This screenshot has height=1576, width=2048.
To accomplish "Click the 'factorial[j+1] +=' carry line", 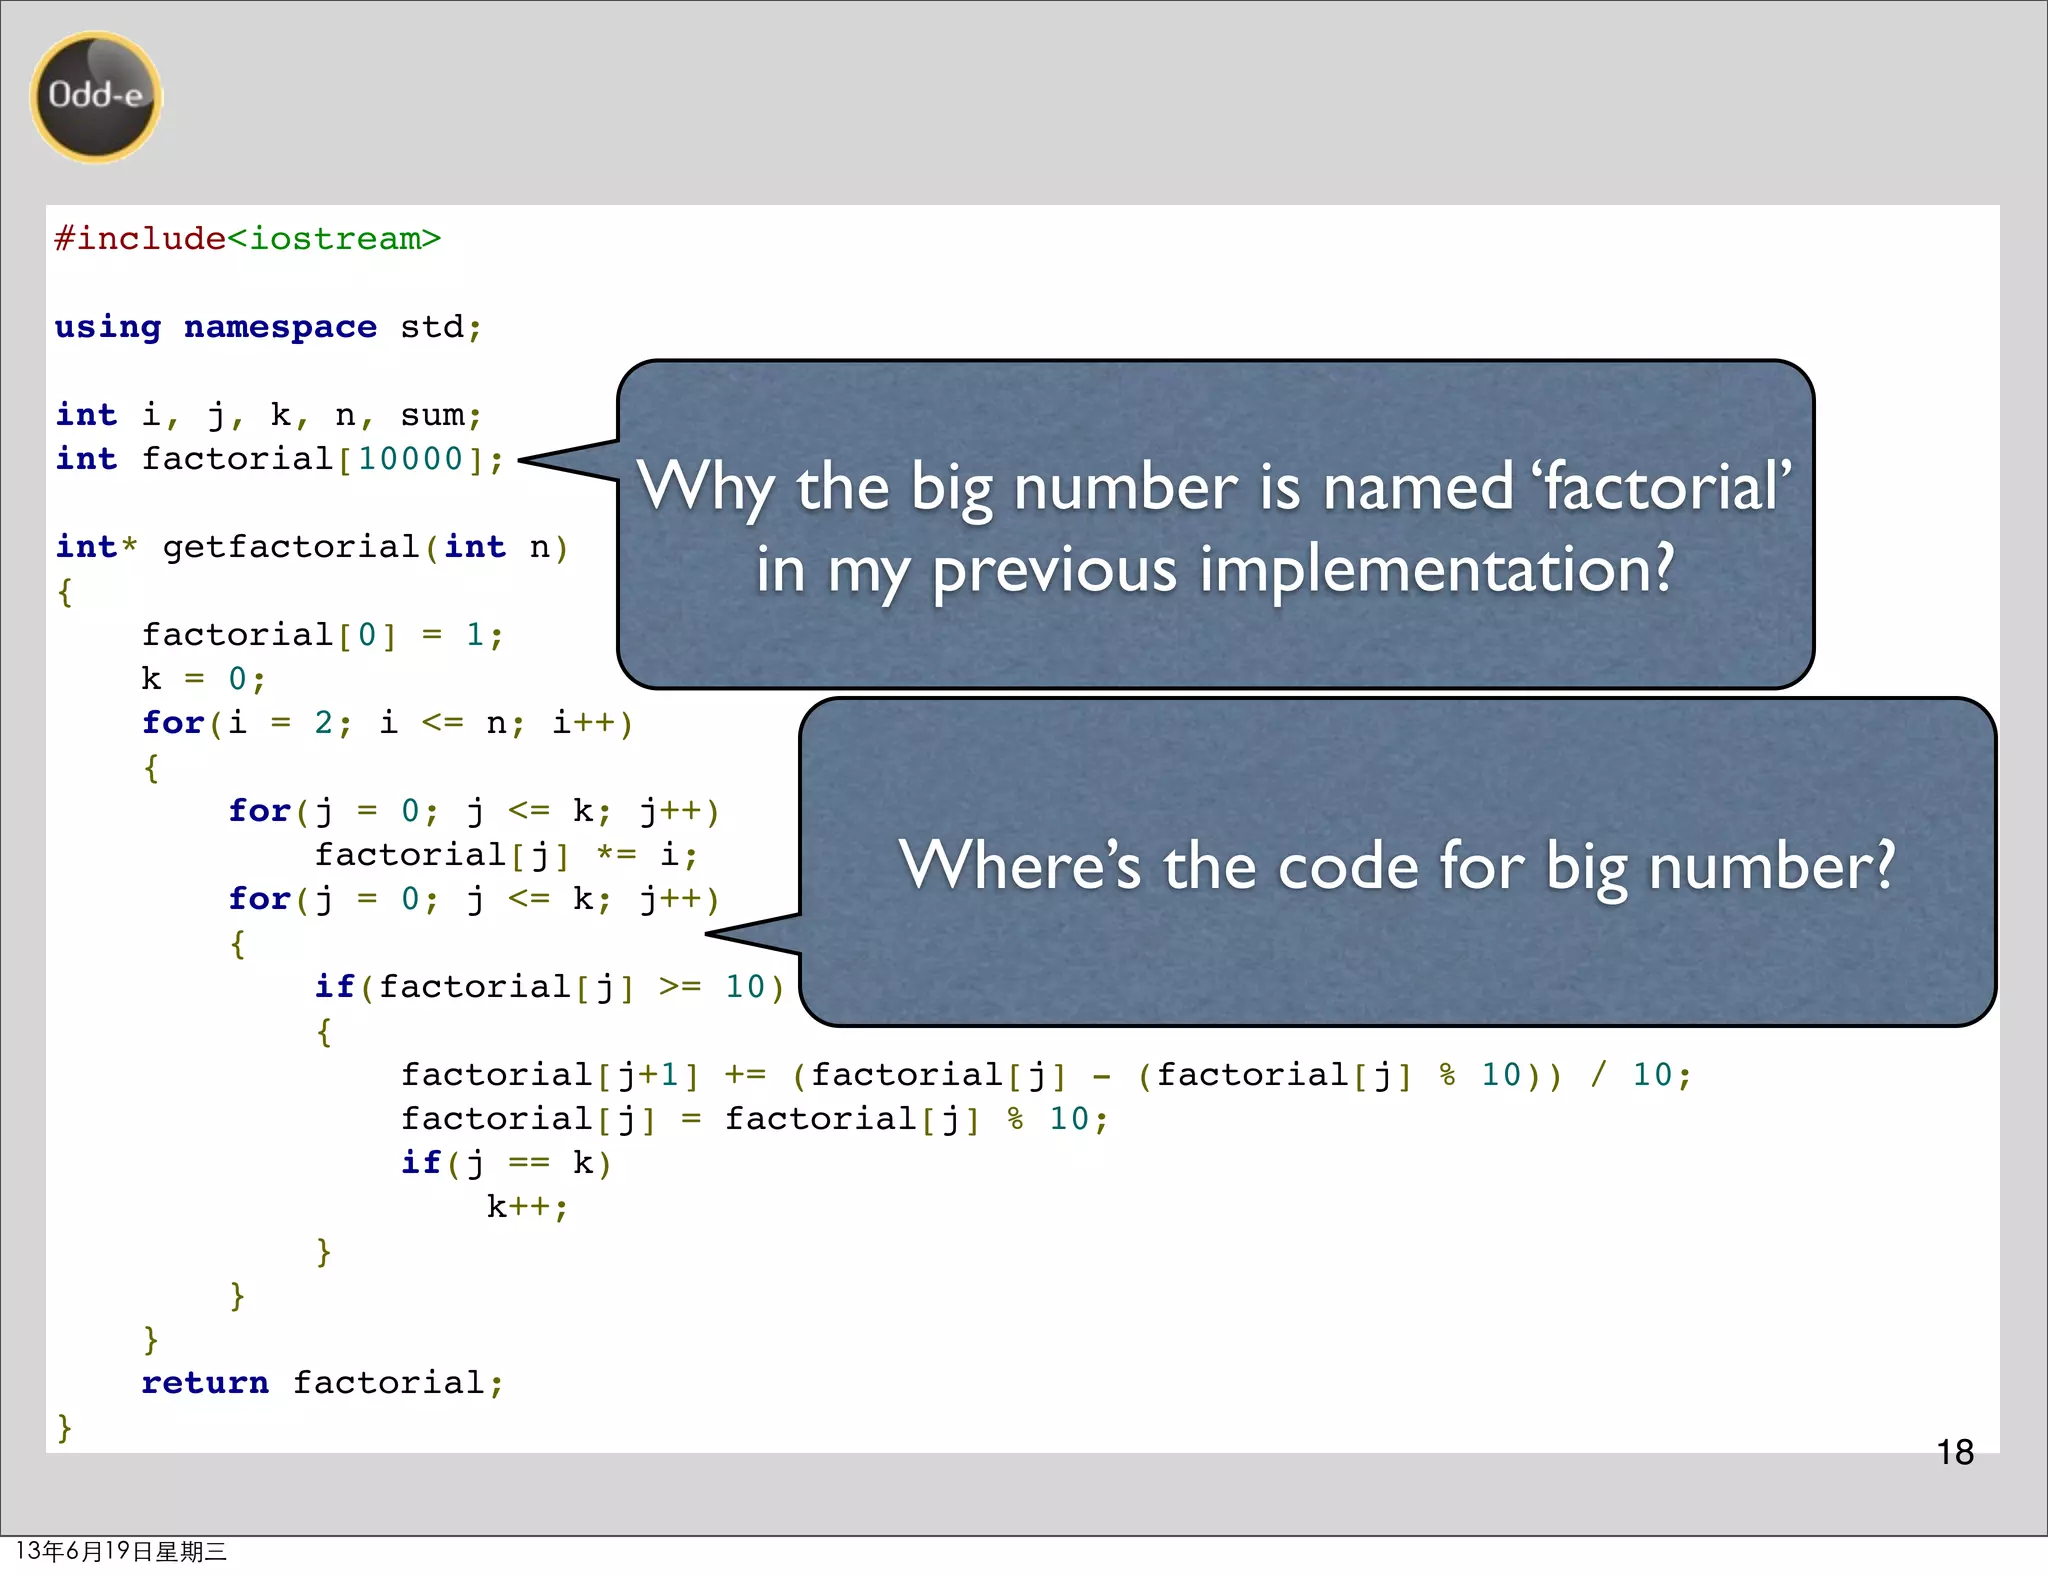I will point(1045,1075).
